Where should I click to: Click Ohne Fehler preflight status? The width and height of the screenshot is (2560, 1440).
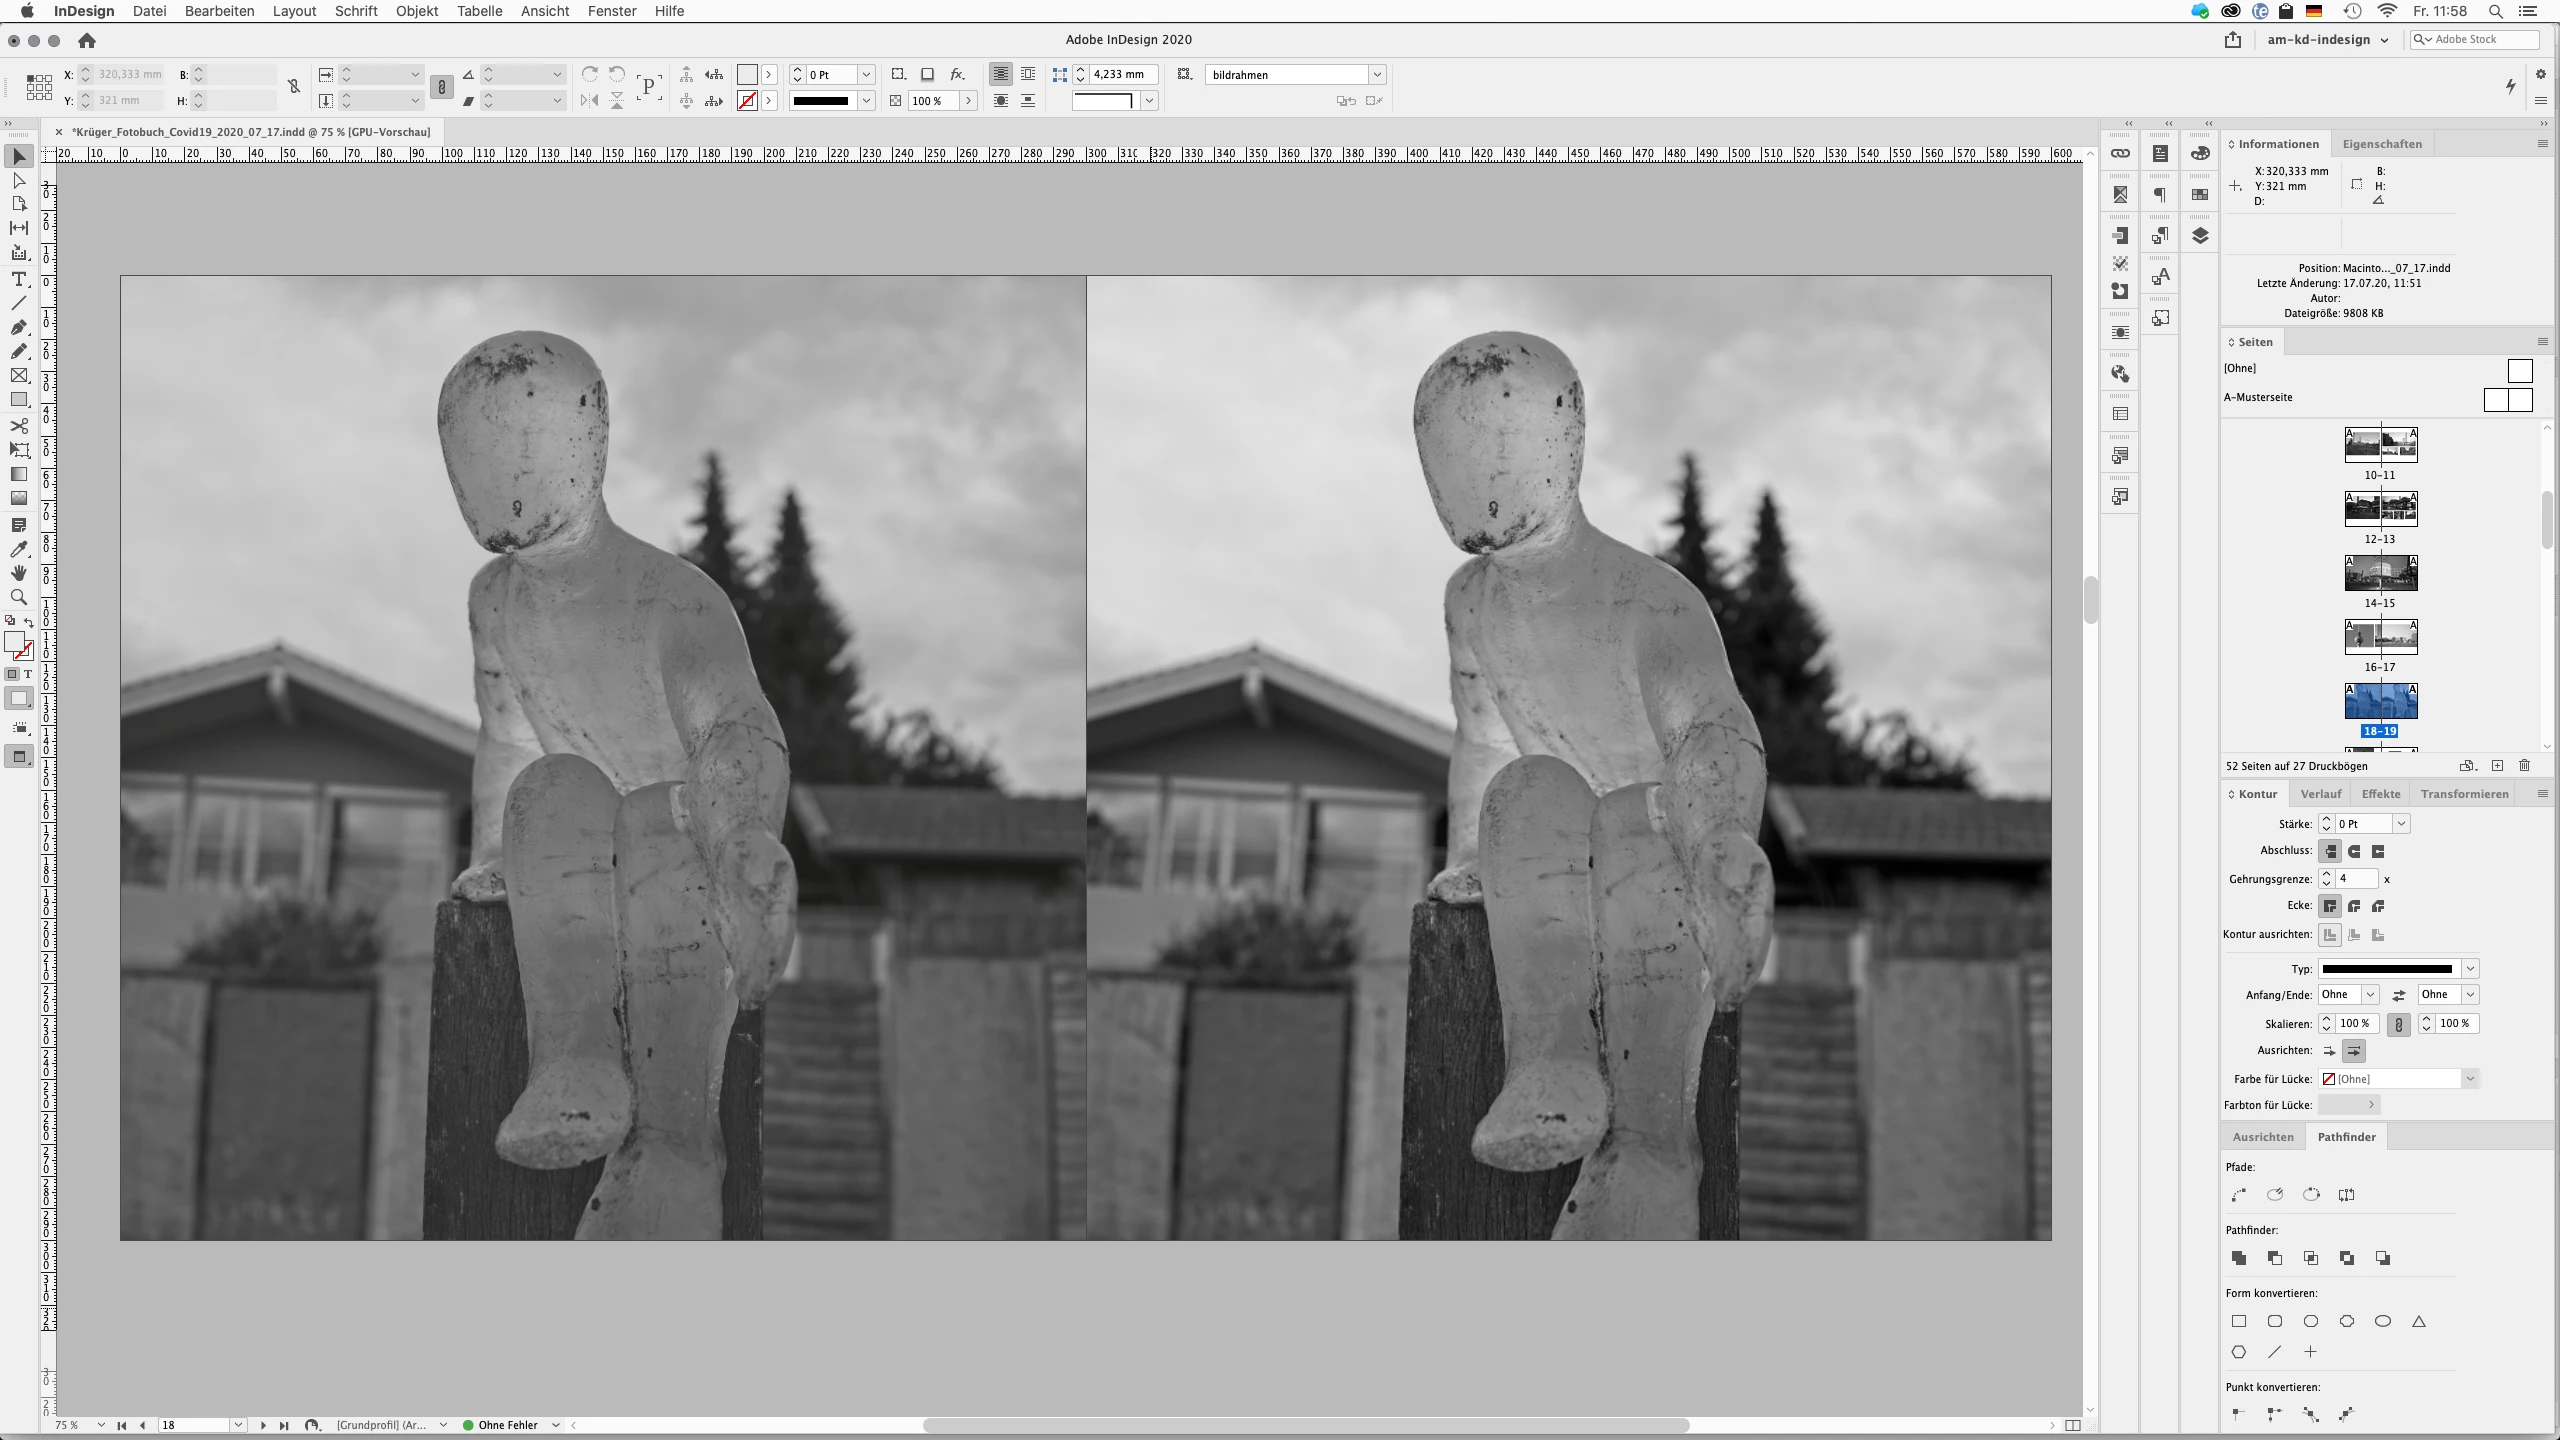pyautogui.click(x=507, y=1425)
